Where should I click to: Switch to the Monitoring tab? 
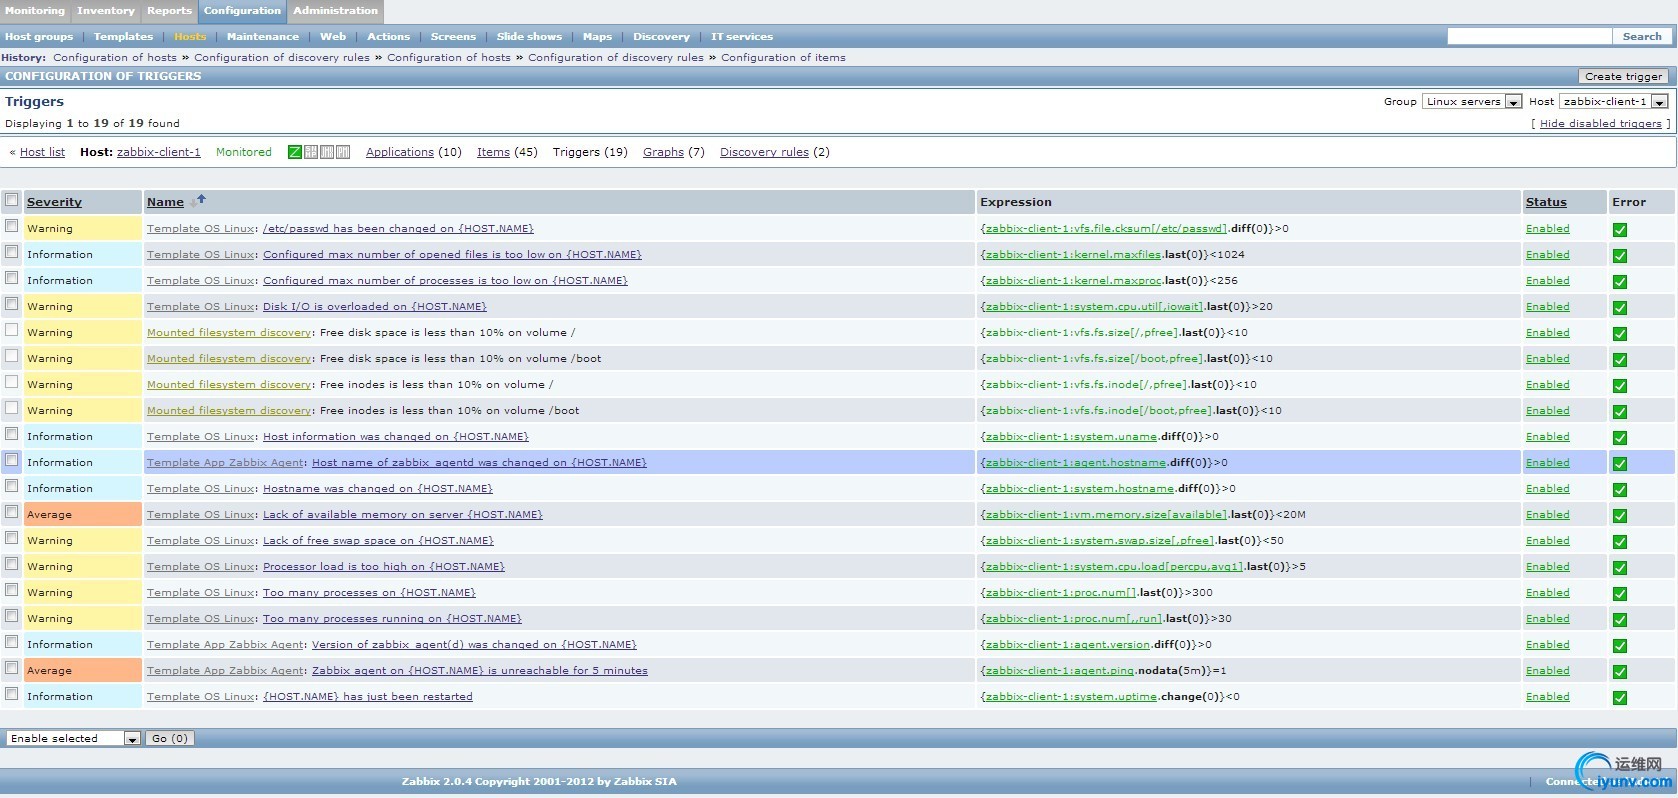point(35,11)
